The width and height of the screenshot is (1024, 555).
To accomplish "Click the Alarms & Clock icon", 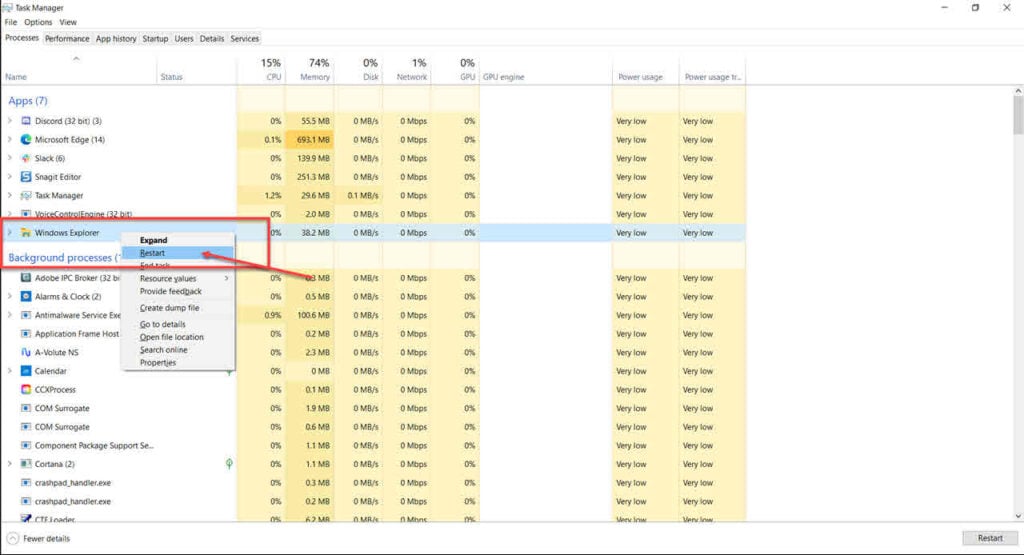I will tap(26, 296).
